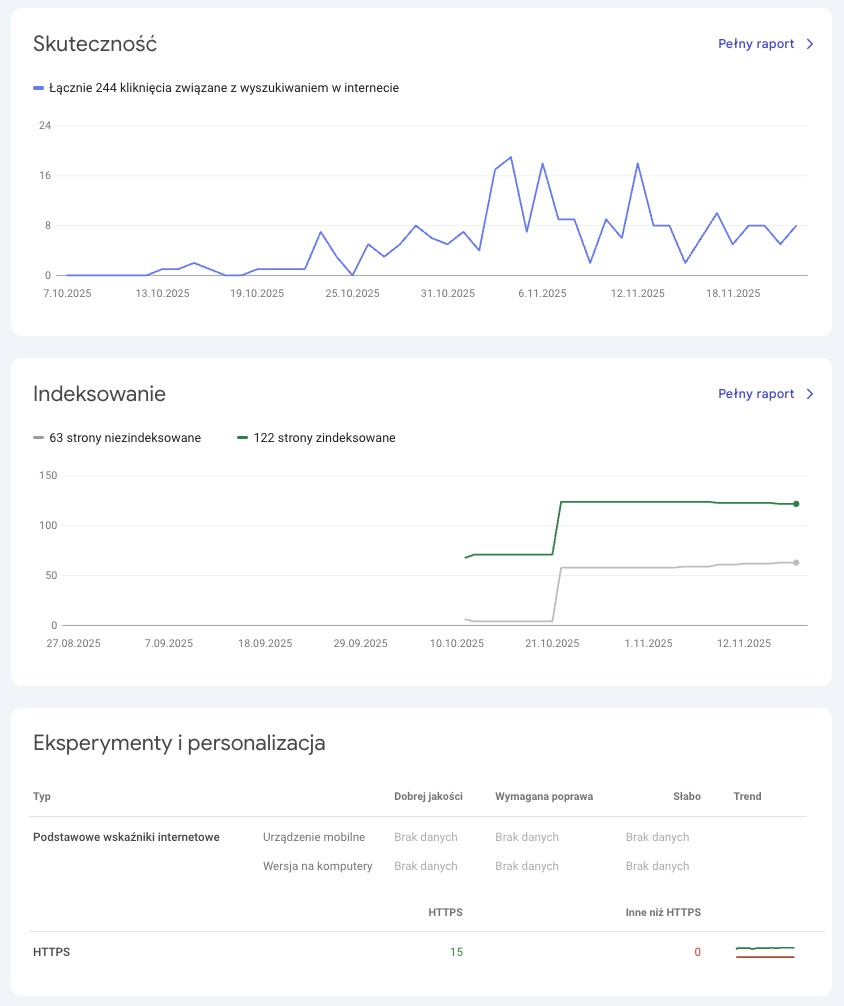This screenshot has width=844, height=1006.
Task: Open Pełny raport link for Skuteczność
Action: [x=756, y=44]
